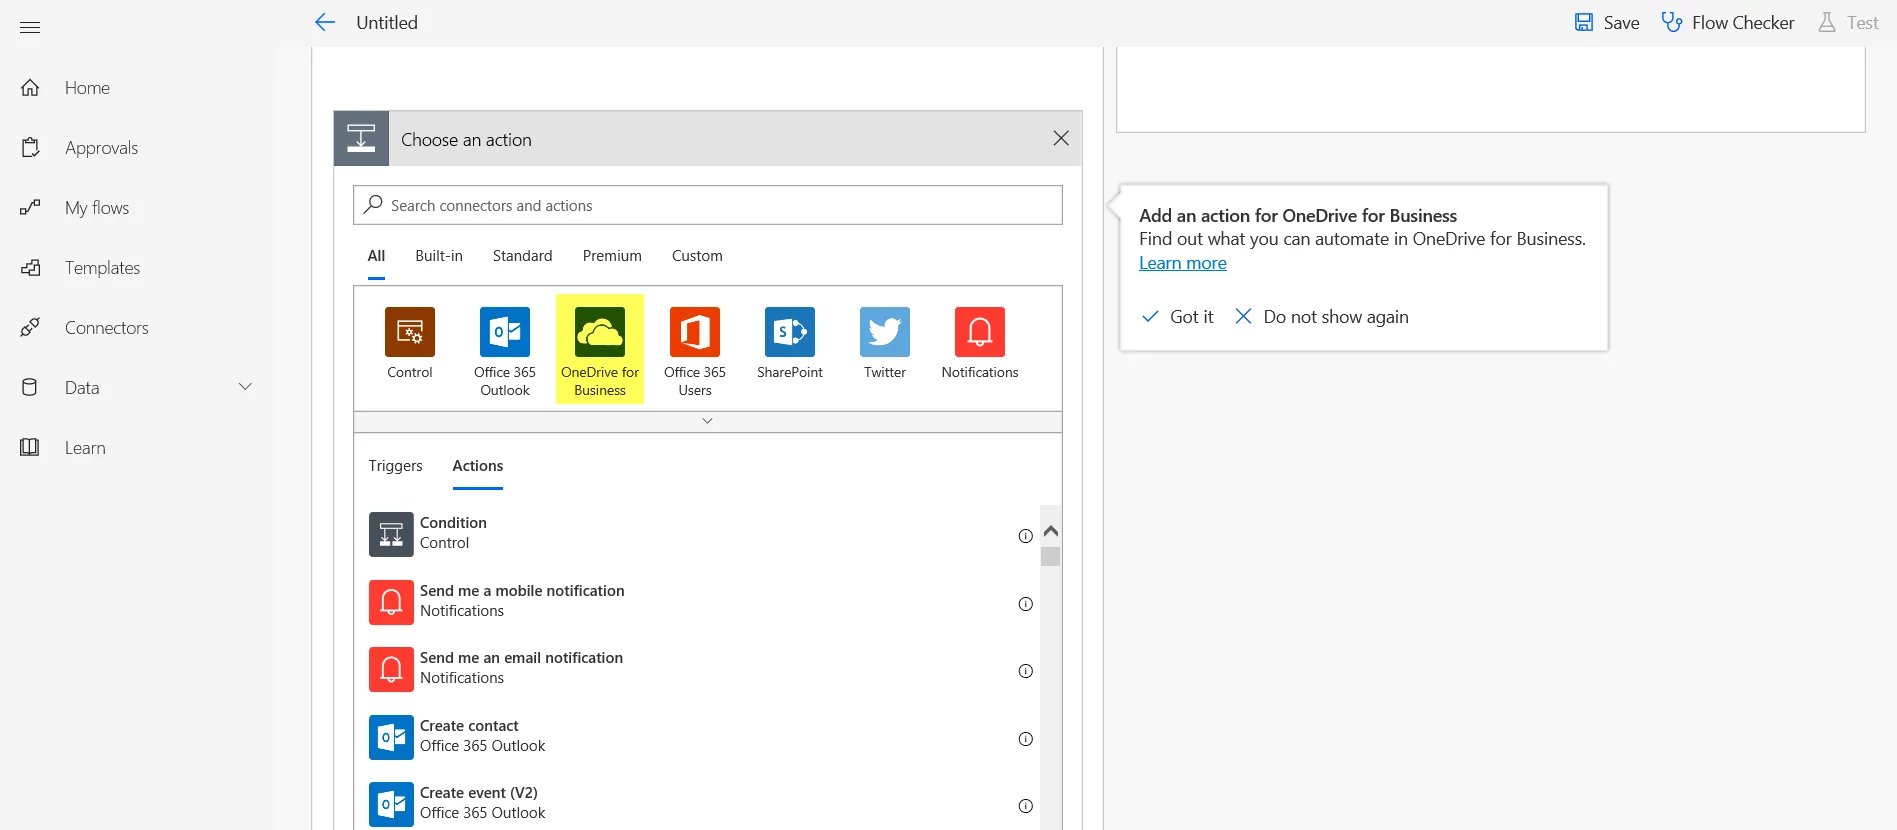1897x830 pixels.
Task: Select Send me an email notification
Action: click(521, 658)
